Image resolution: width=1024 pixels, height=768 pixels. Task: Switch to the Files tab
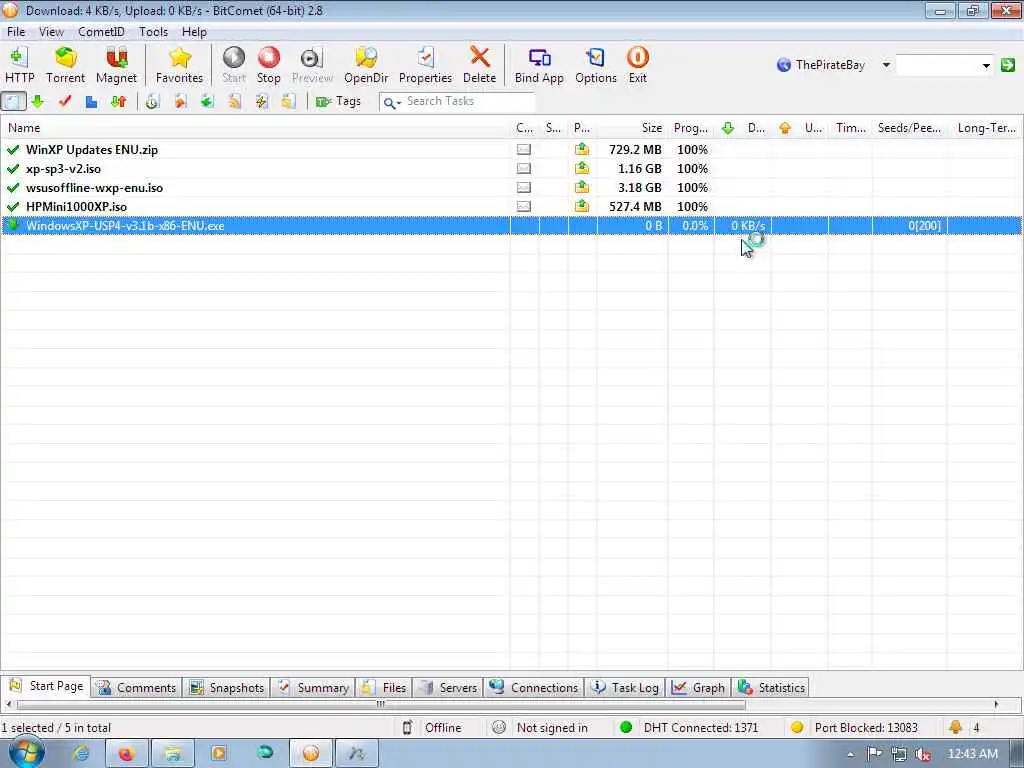[x=384, y=687]
